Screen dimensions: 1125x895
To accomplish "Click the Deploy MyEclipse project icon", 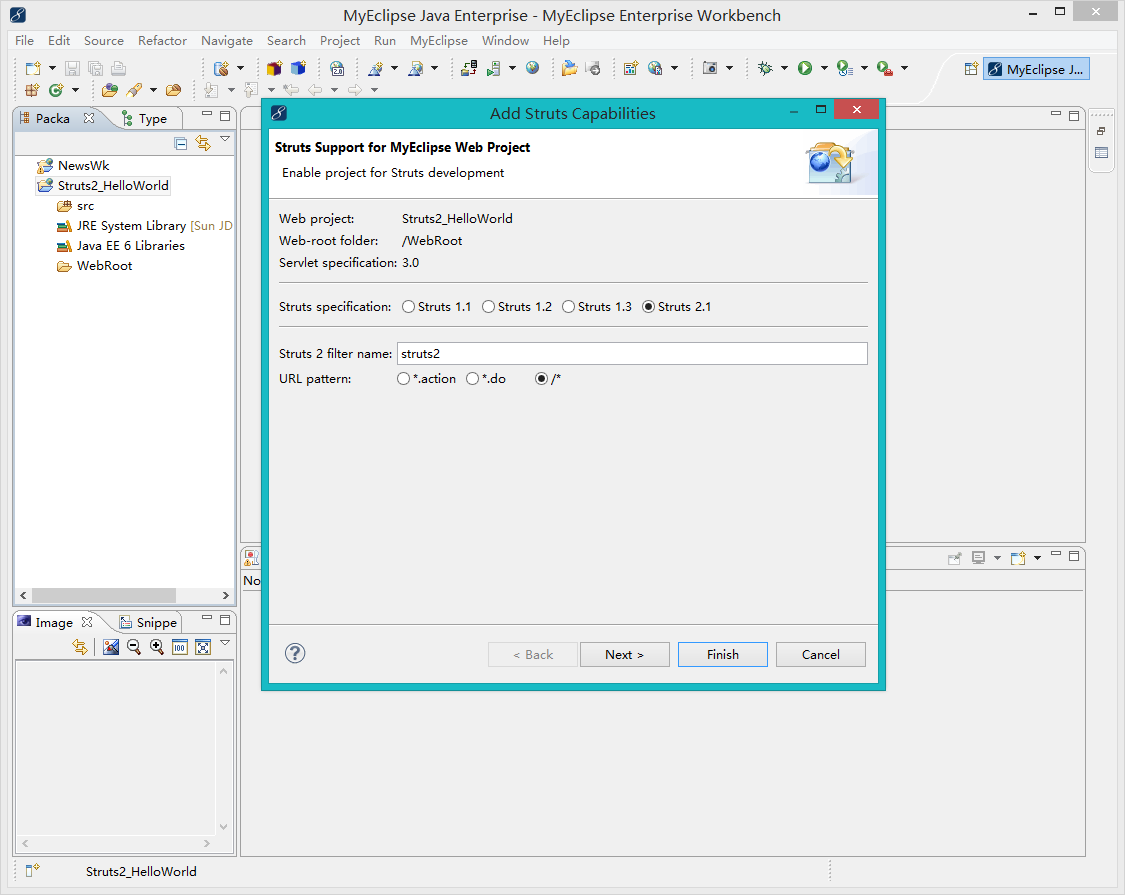I will coord(469,68).
